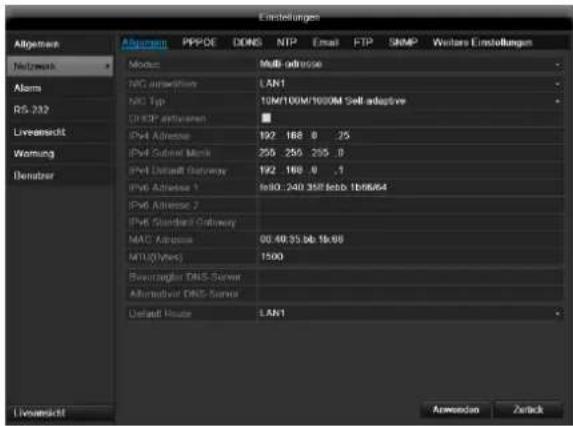Expand the Modus dropdown showing Multi-adresse
573x426 pixels.
pyautogui.click(x=410, y=65)
